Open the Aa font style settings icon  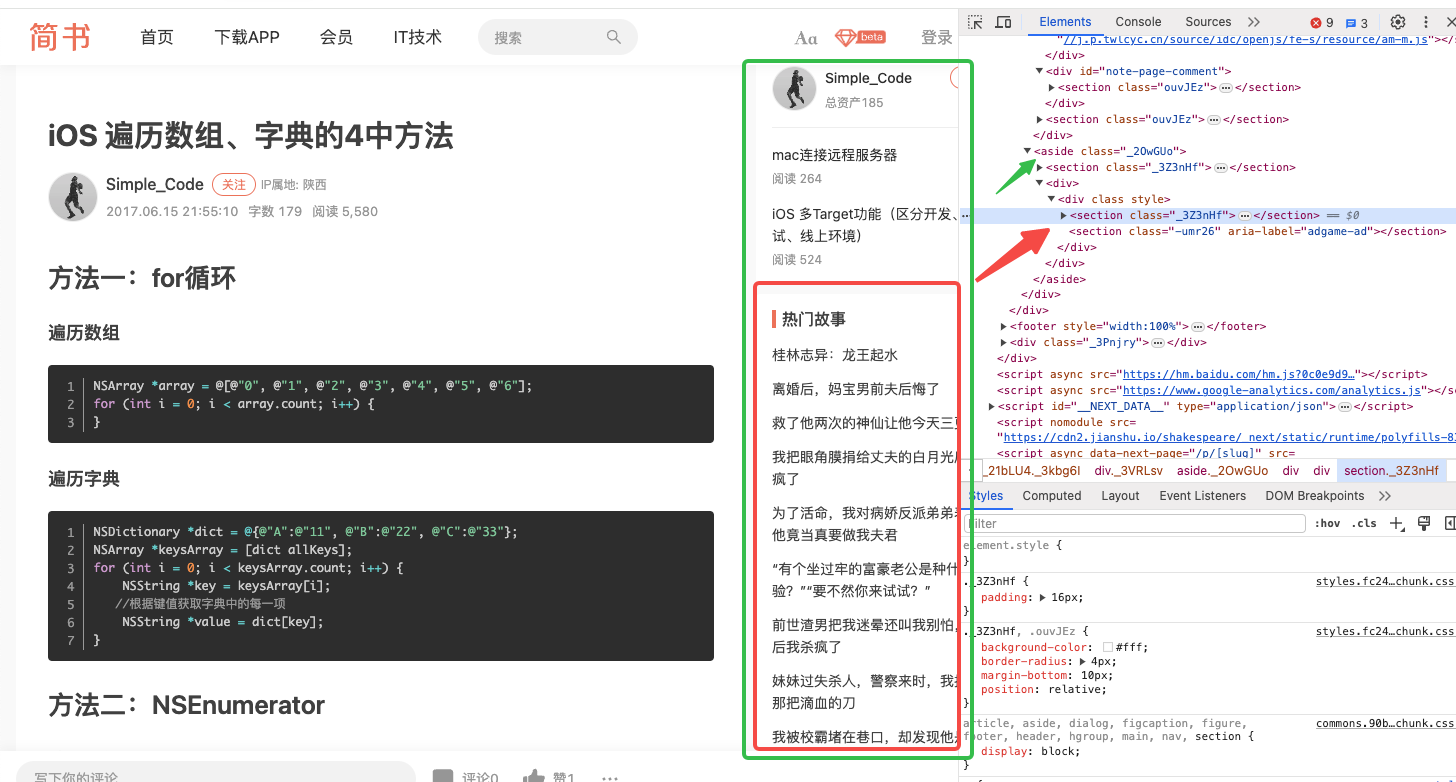tap(805, 38)
